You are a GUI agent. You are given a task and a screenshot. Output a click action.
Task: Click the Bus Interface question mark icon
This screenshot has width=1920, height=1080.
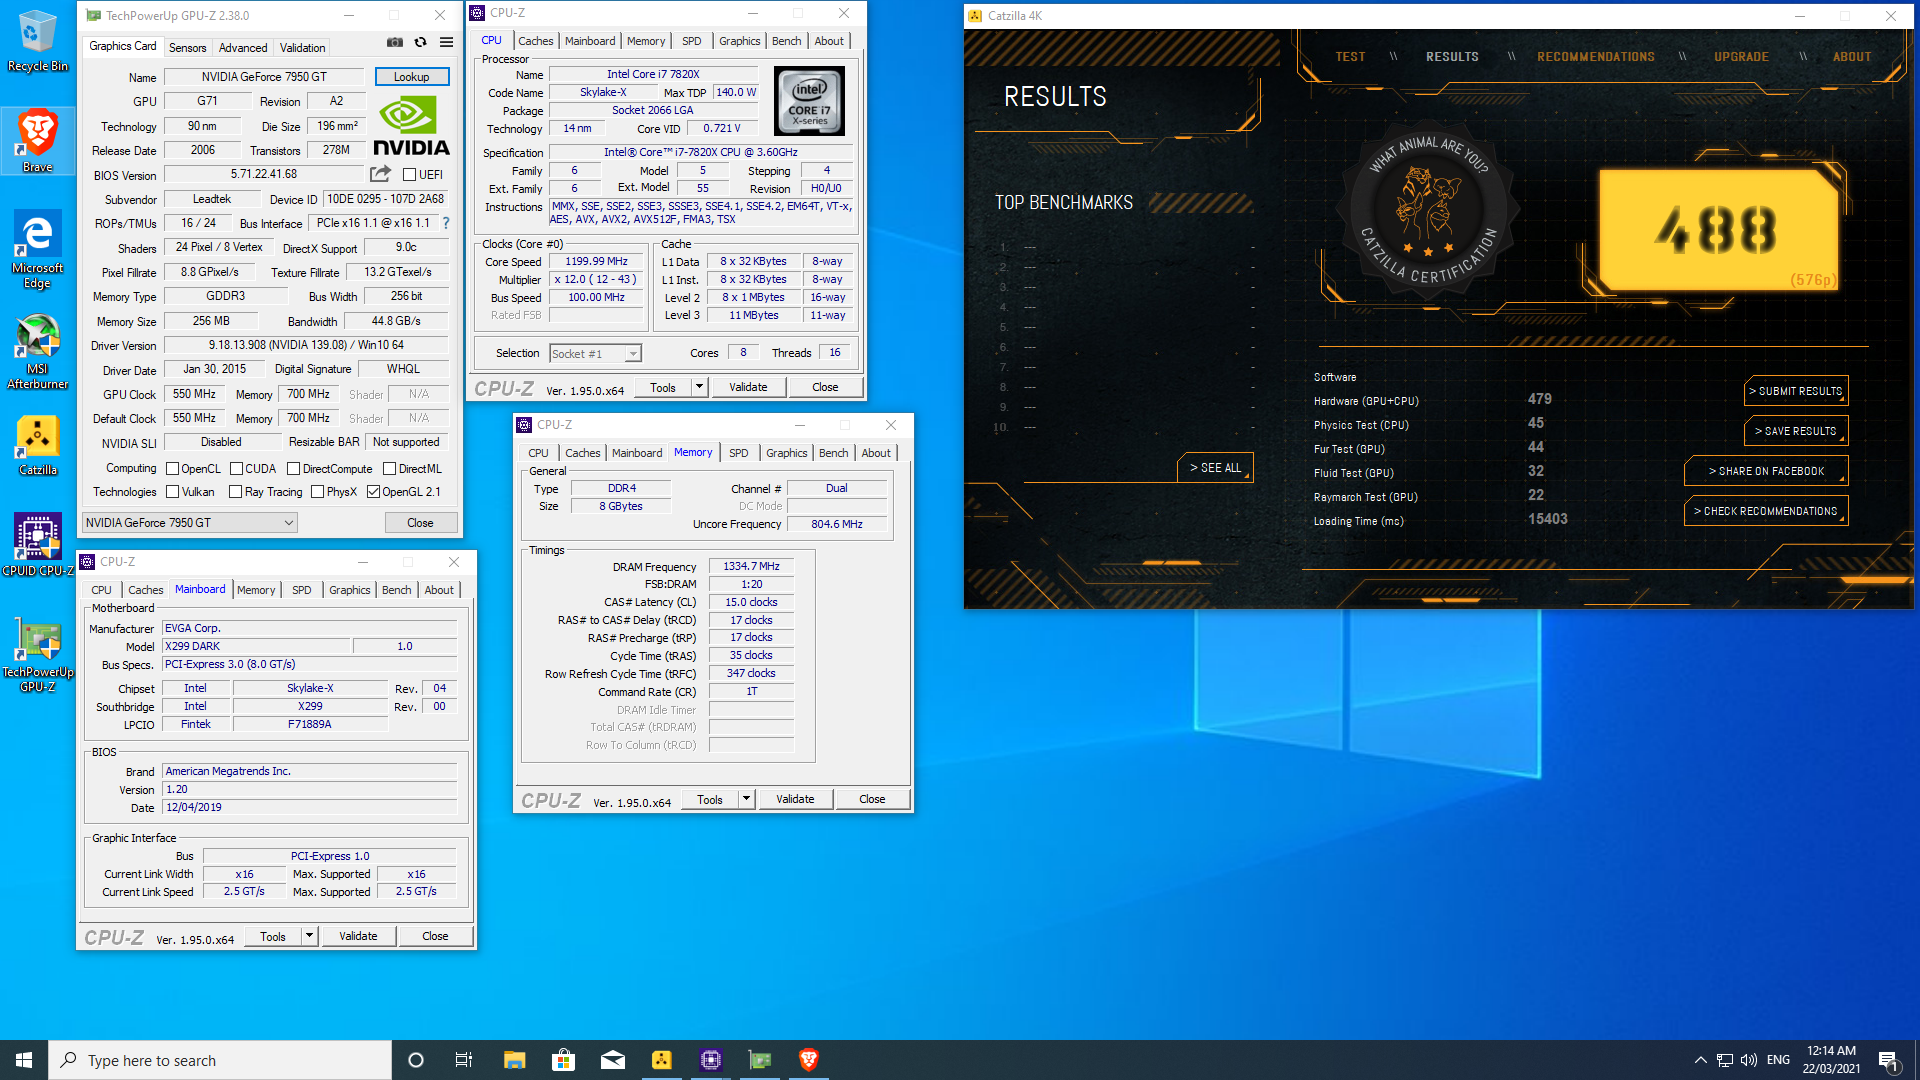point(446,223)
